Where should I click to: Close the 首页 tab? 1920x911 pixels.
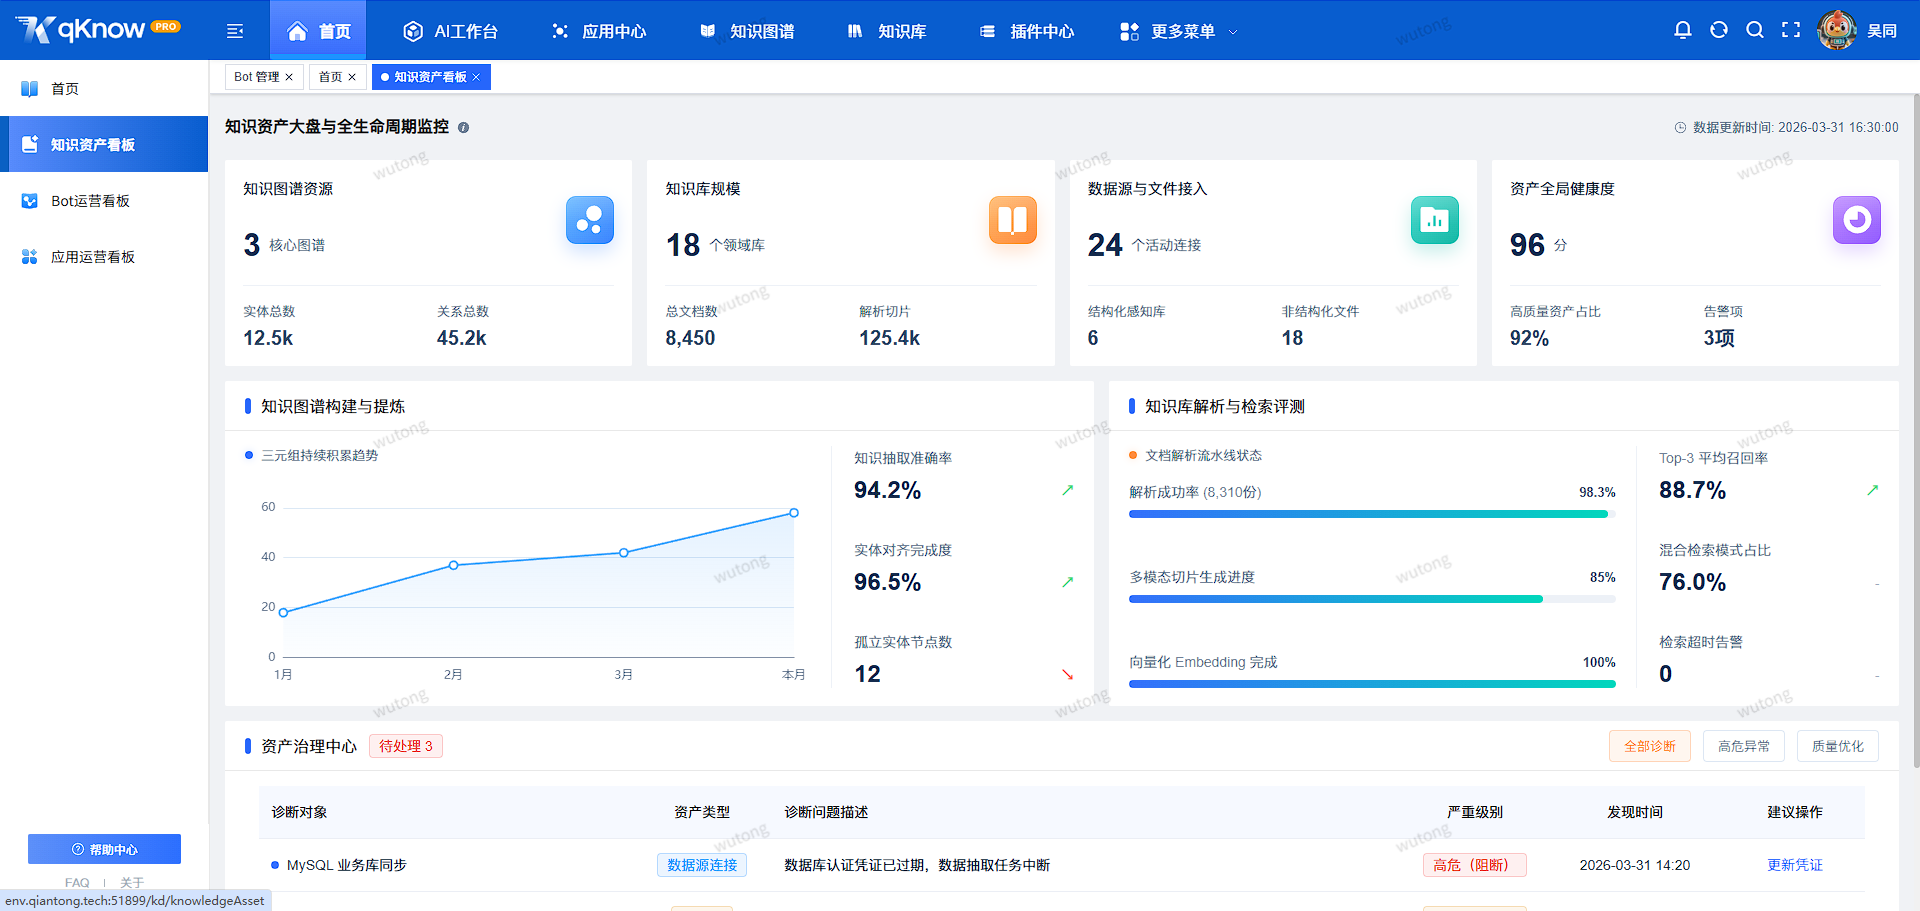pos(352,77)
